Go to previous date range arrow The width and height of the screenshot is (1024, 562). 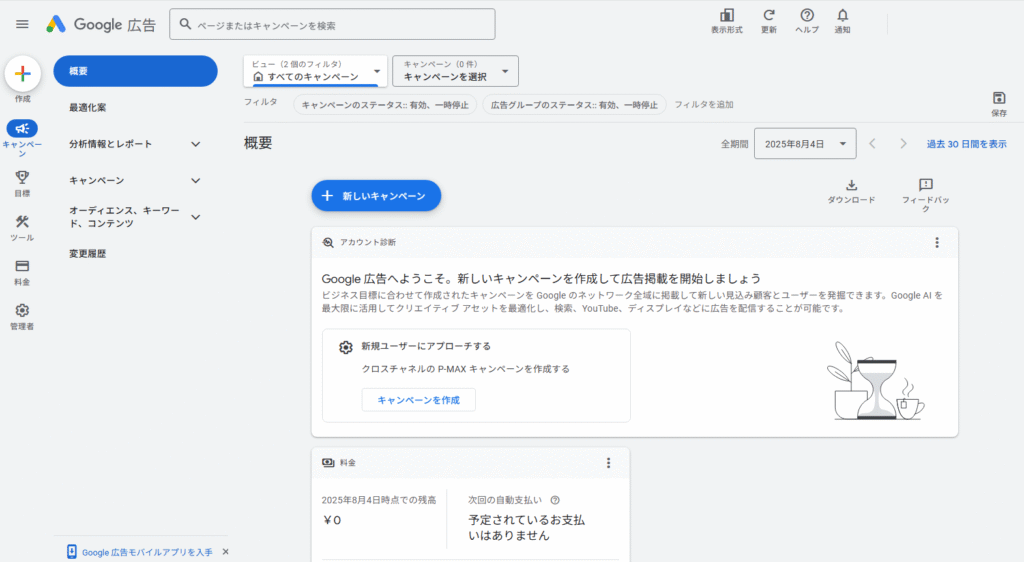point(872,144)
